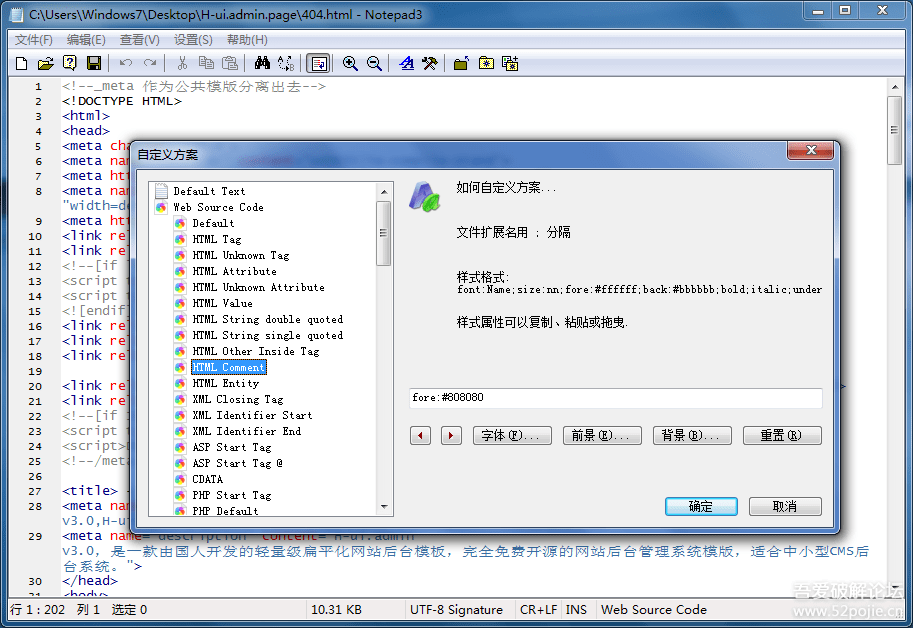Click the Cut scissors icon
Viewport: 913px width, 628px height.
(x=182, y=63)
